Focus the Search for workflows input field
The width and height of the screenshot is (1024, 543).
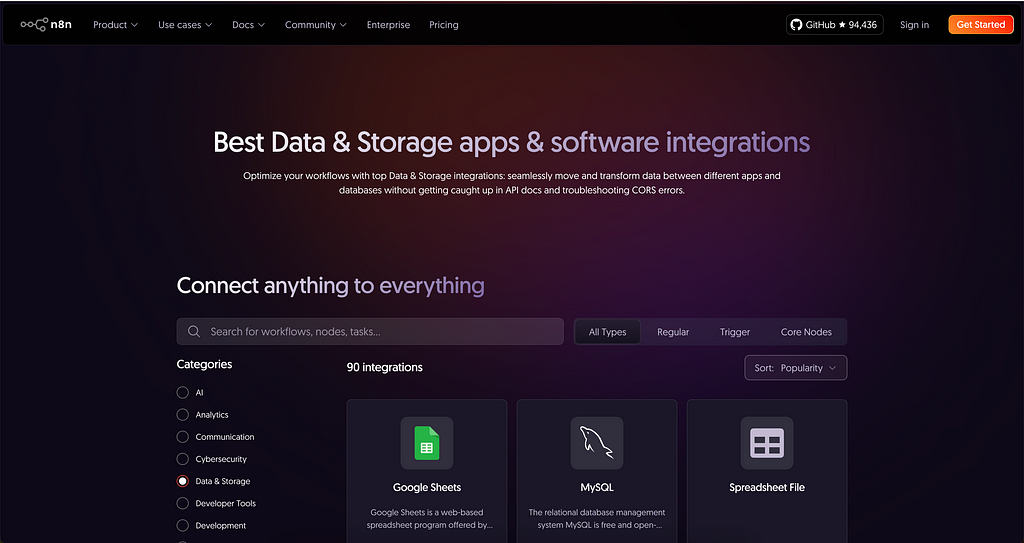pos(370,331)
